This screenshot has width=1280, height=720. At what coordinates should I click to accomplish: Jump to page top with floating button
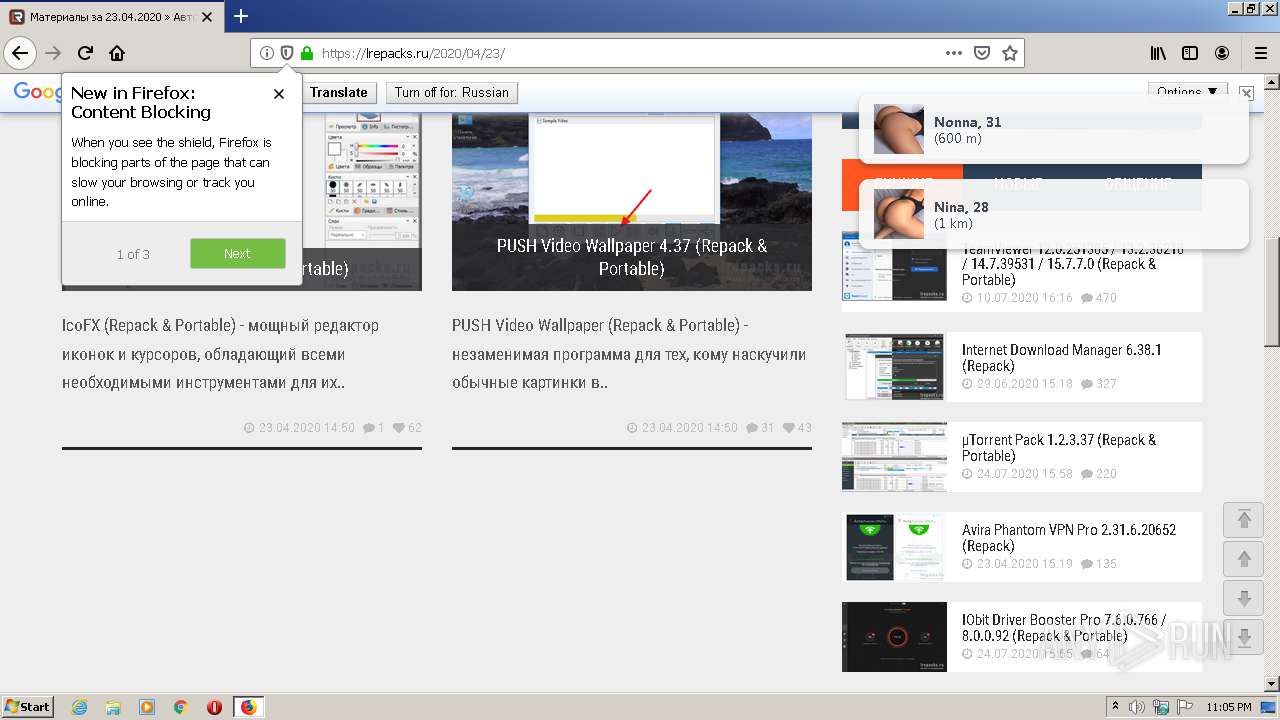coord(1244,519)
